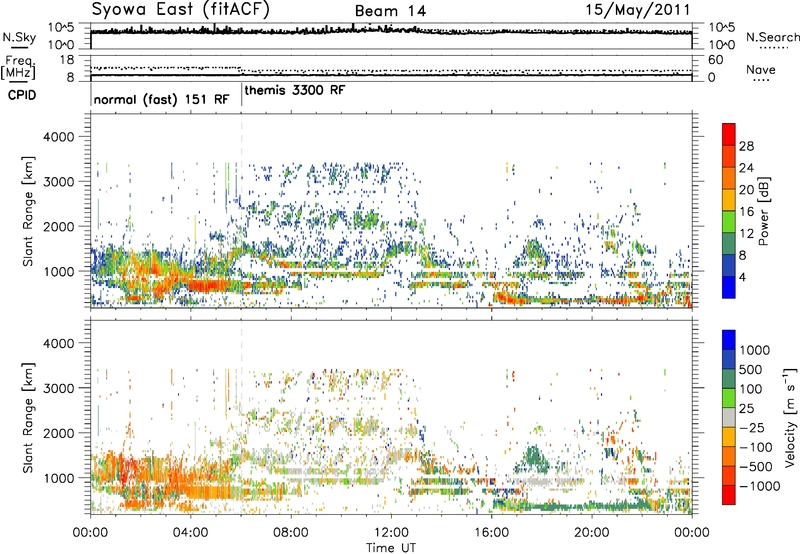Click the right "10^0" noise tick beside N.Search
The height and width of the screenshot is (554, 800).
click(722, 45)
